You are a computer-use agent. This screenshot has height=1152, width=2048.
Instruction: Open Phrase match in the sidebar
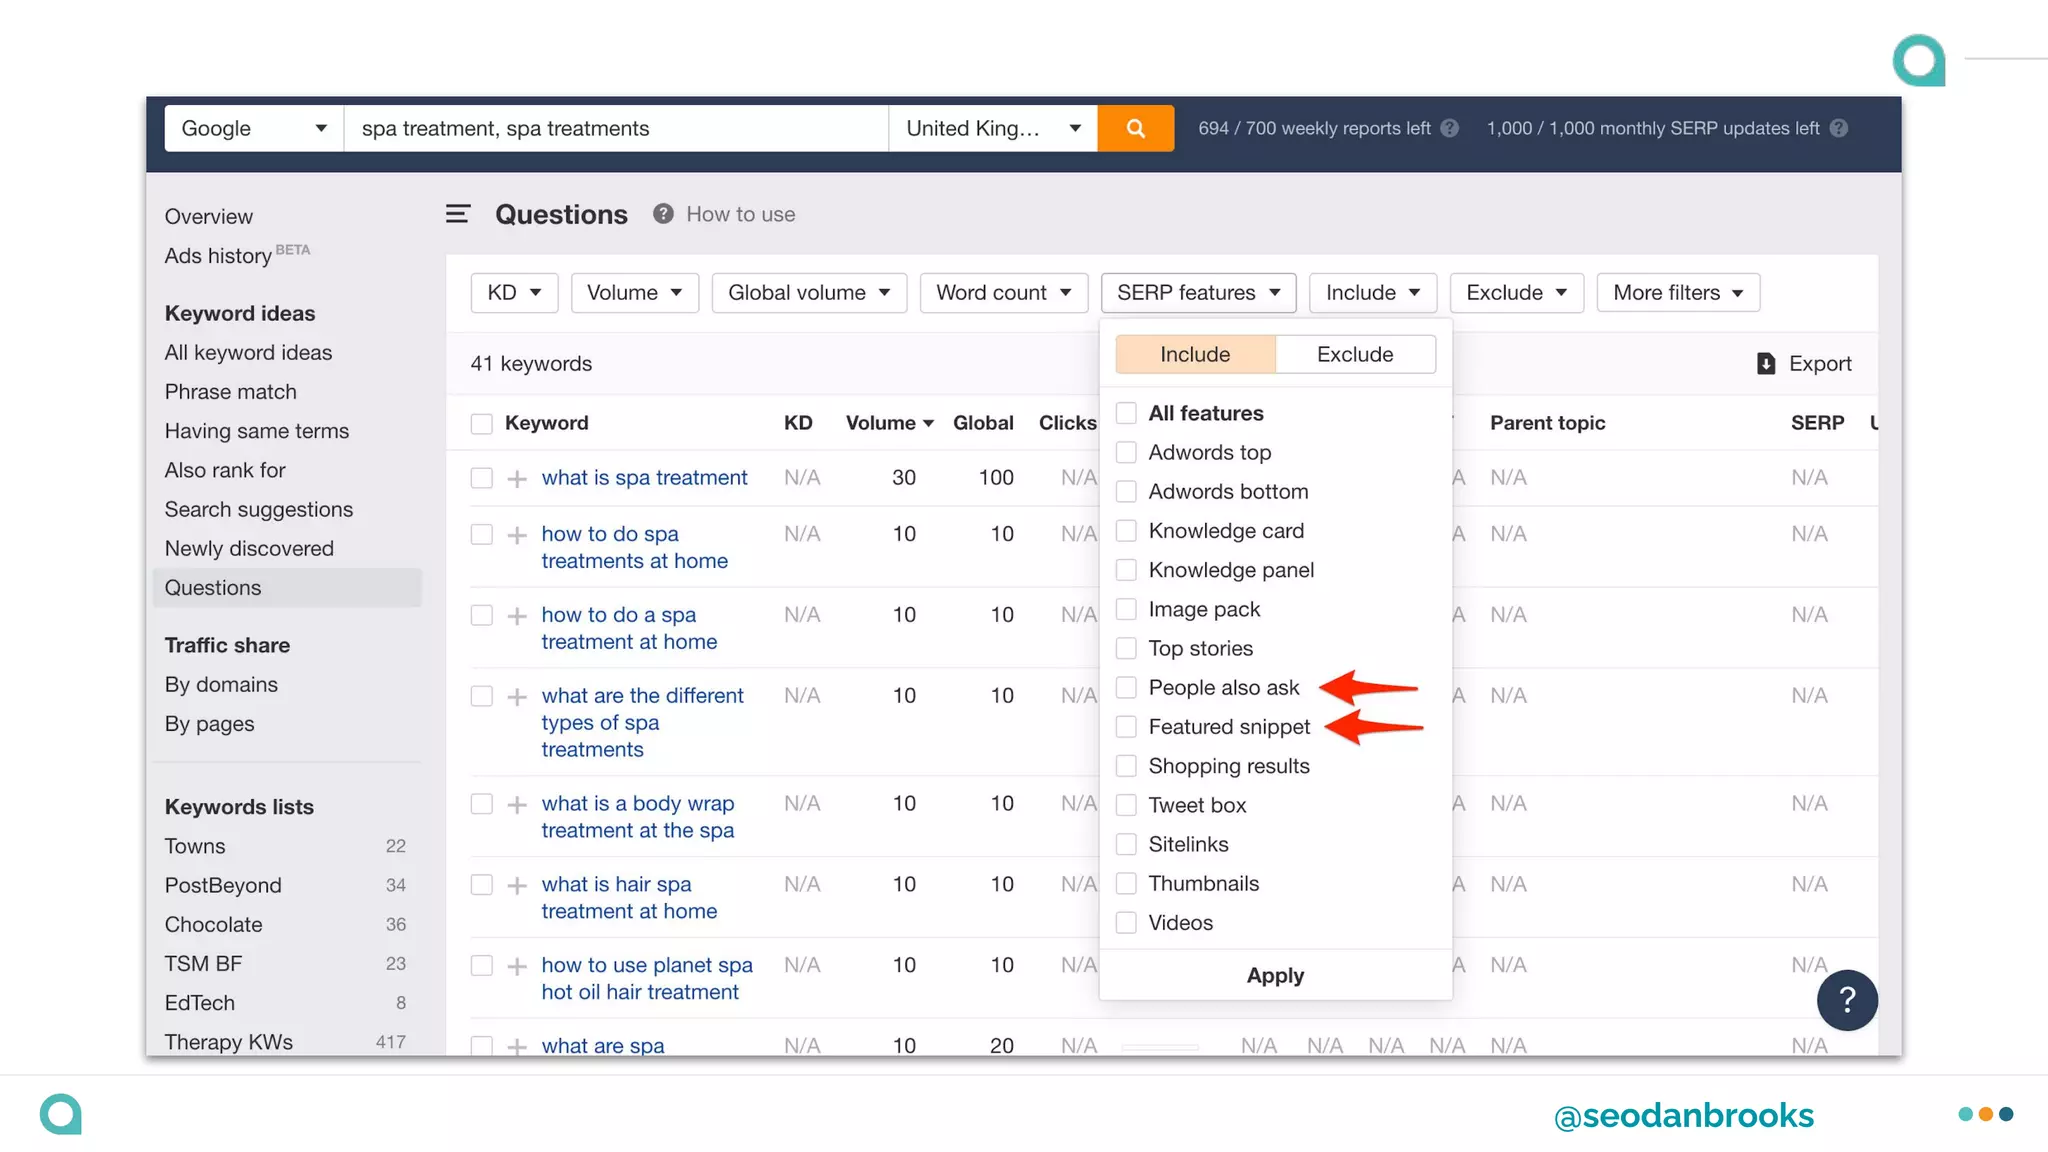[x=230, y=392]
